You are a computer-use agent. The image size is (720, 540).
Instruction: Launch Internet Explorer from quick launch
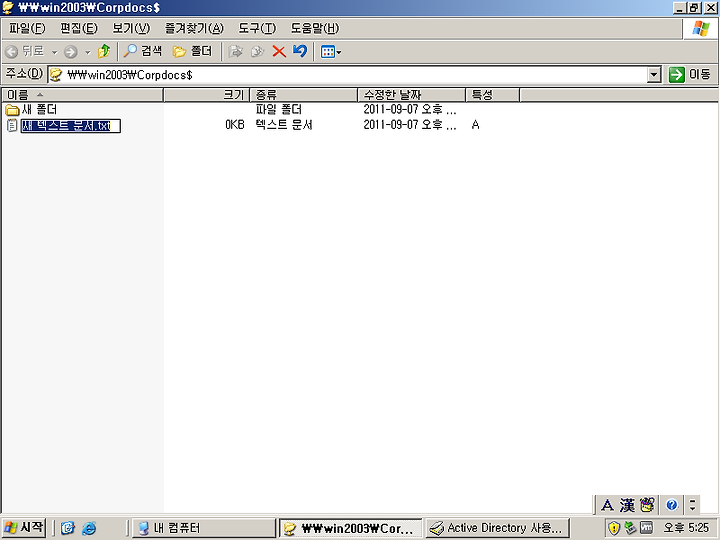pyautogui.click(x=89, y=528)
